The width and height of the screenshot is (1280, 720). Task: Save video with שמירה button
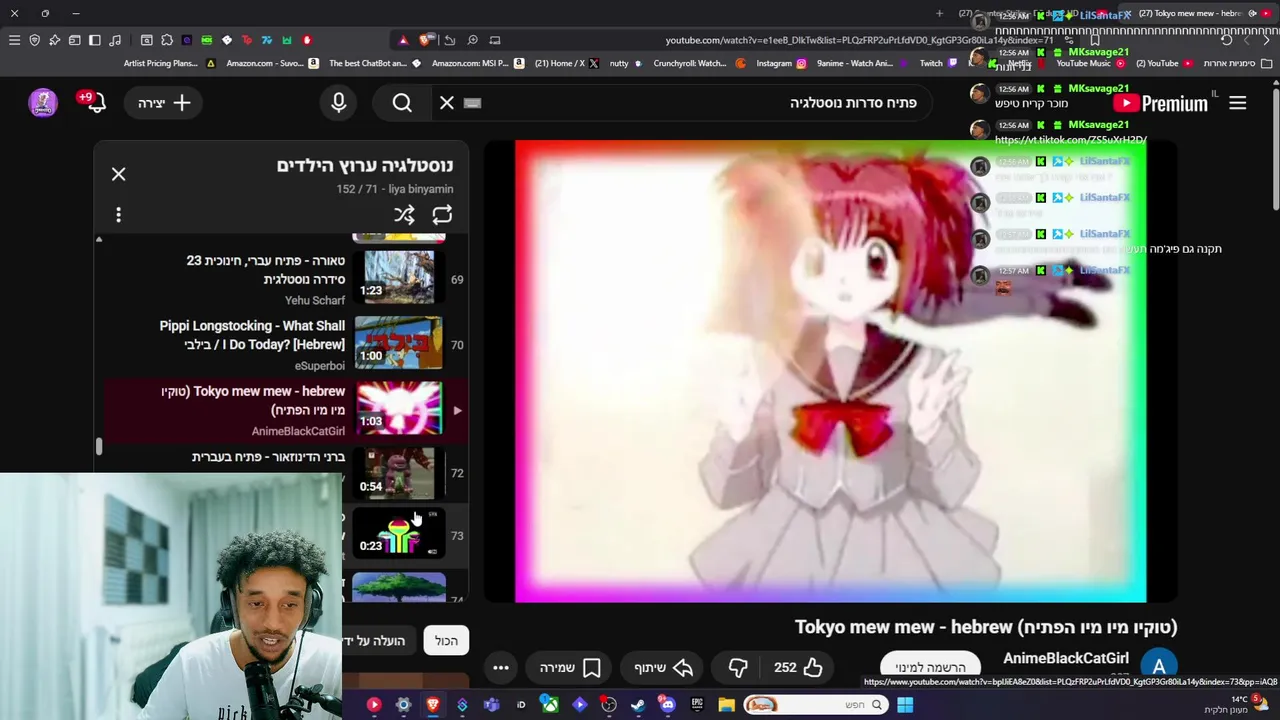click(570, 667)
